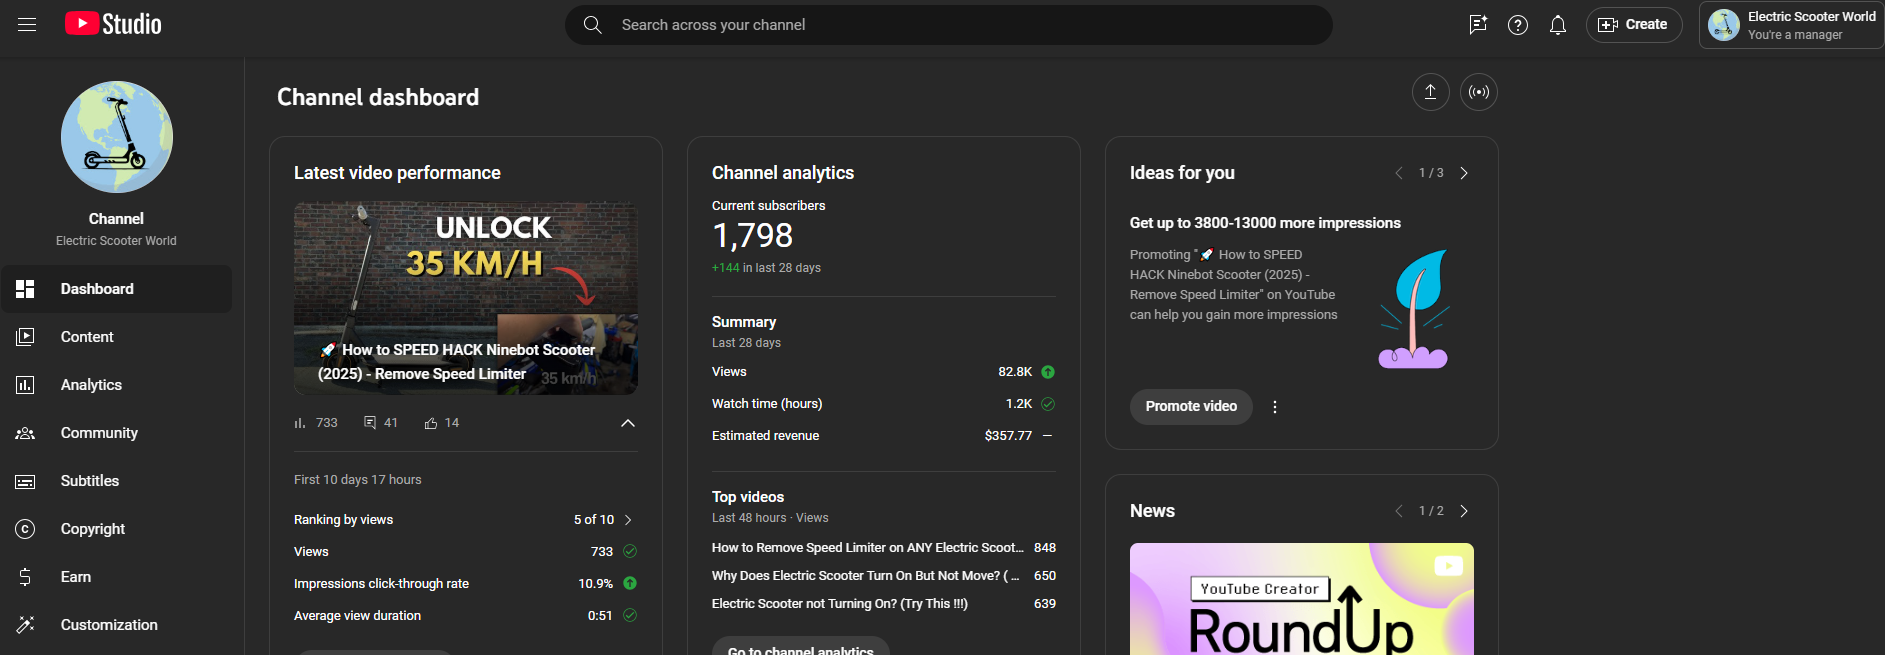
Task: Open the UNLOCK 35 KM/H video thumbnail
Action: point(466,299)
